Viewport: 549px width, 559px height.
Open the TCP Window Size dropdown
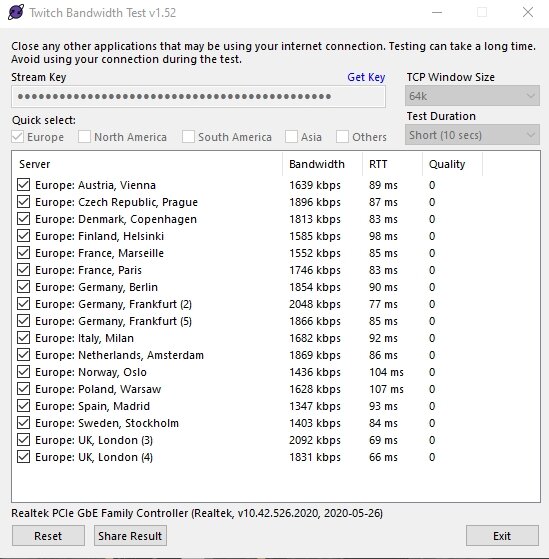coord(472,96)
